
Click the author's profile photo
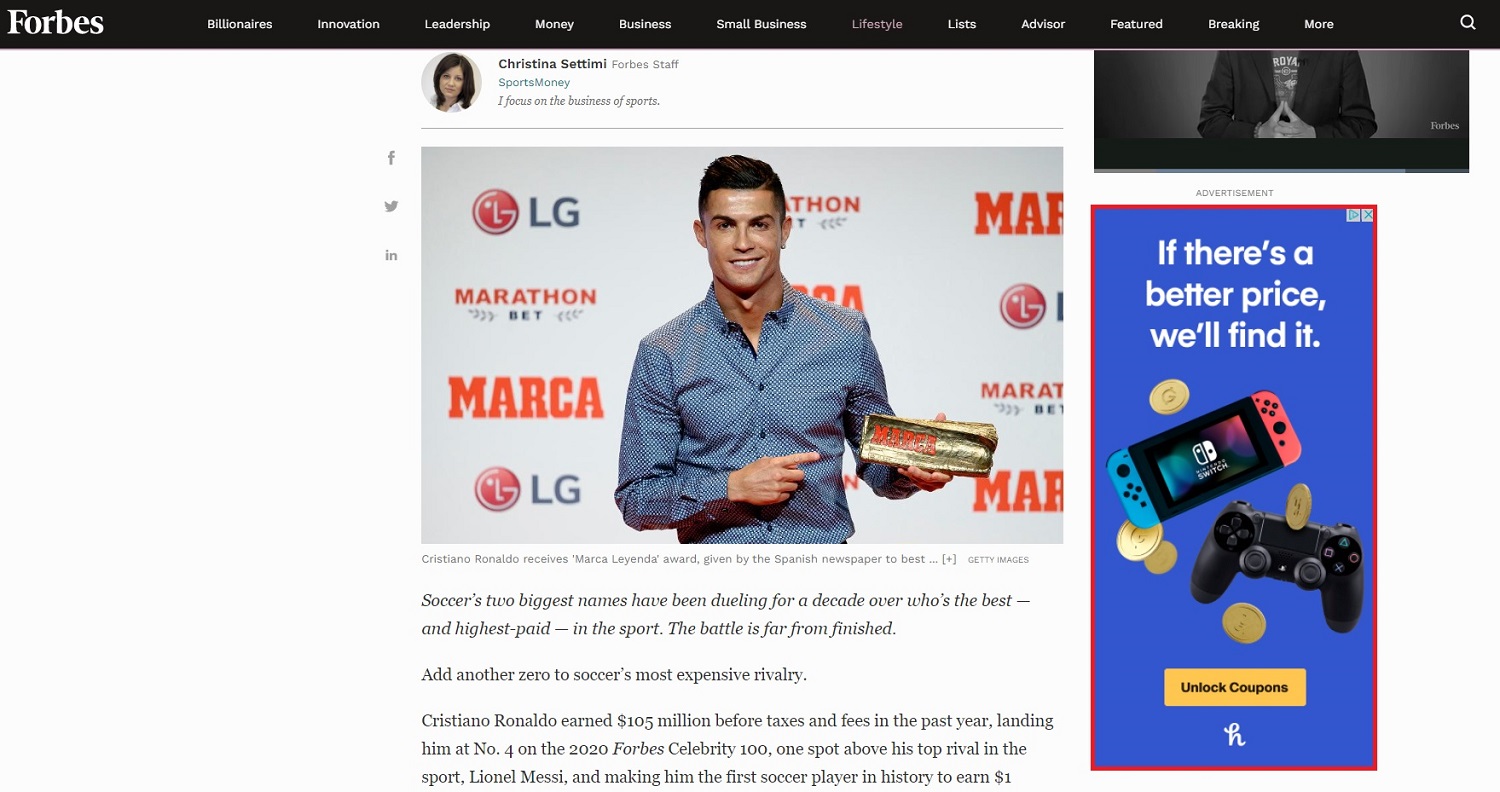[451, 82]
